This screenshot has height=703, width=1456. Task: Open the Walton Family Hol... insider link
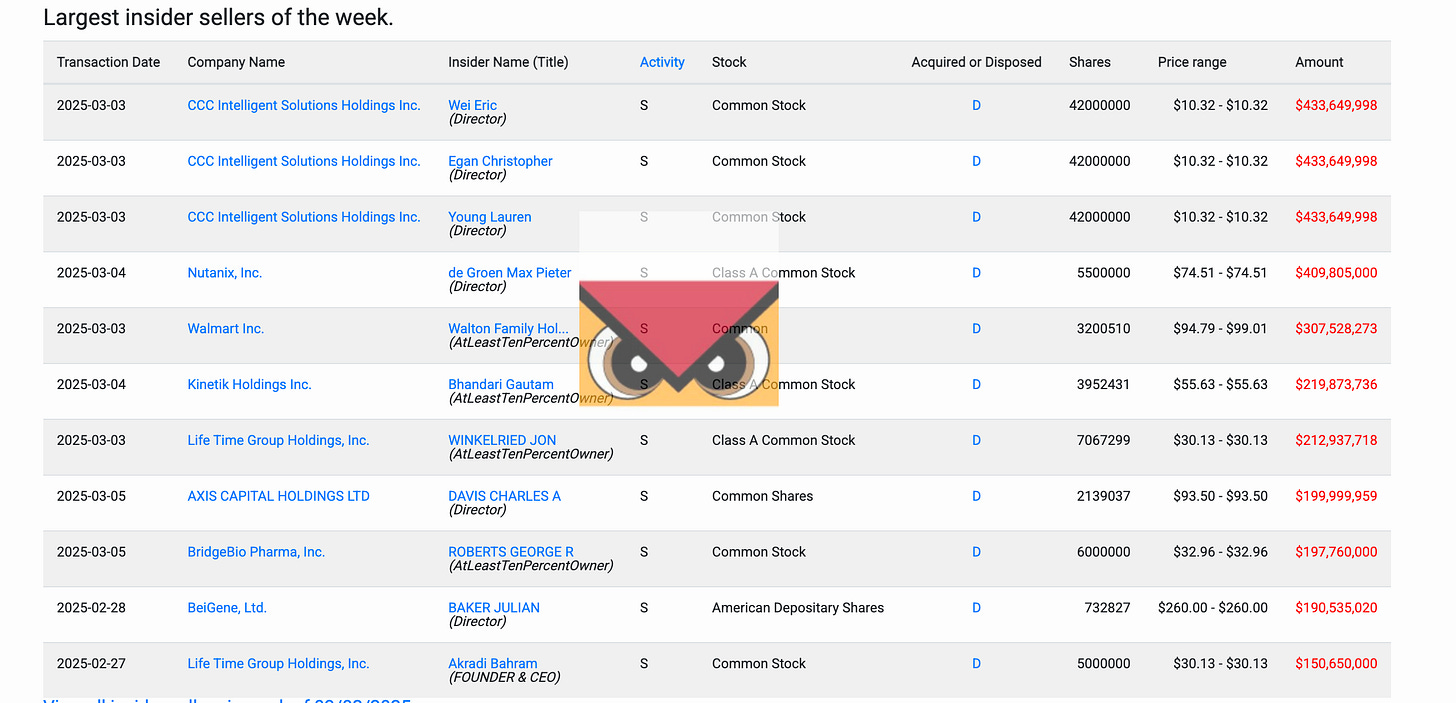pos(508,329)
